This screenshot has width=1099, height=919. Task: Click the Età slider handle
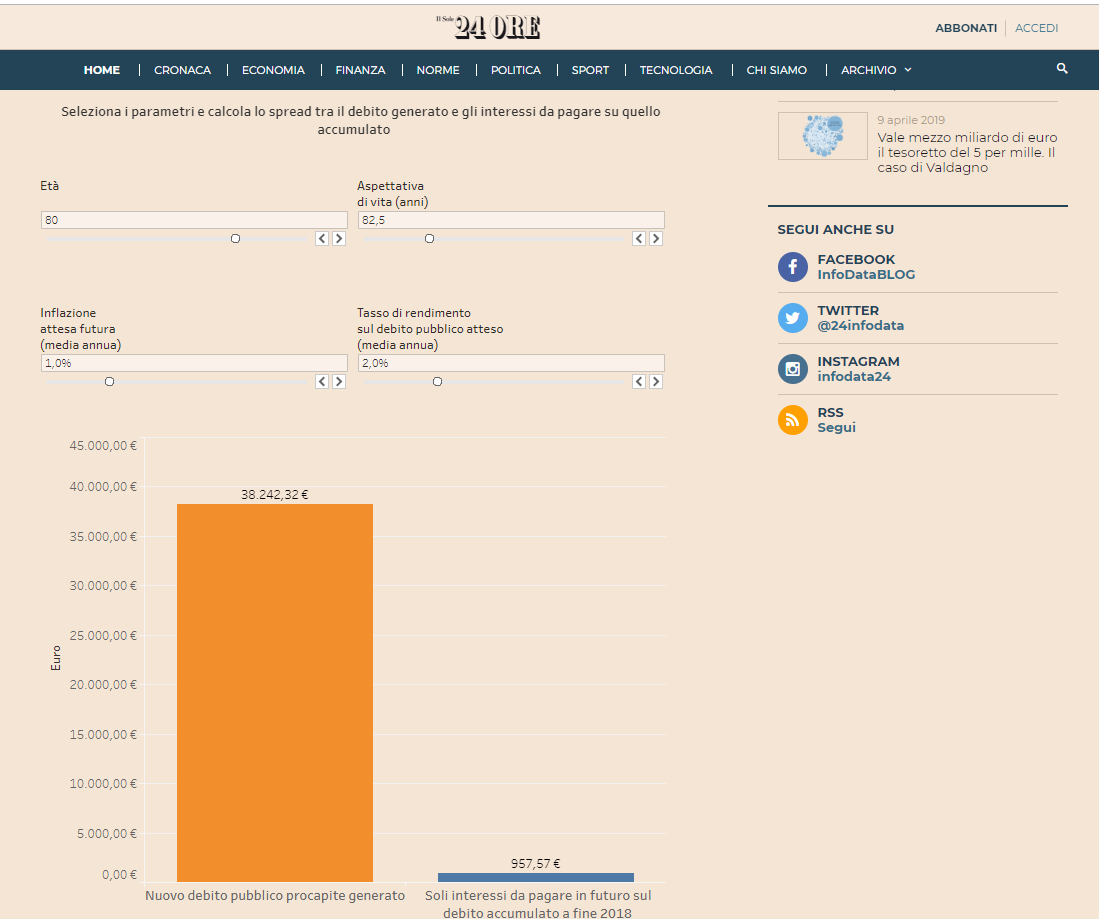click(x=236, y=239)
